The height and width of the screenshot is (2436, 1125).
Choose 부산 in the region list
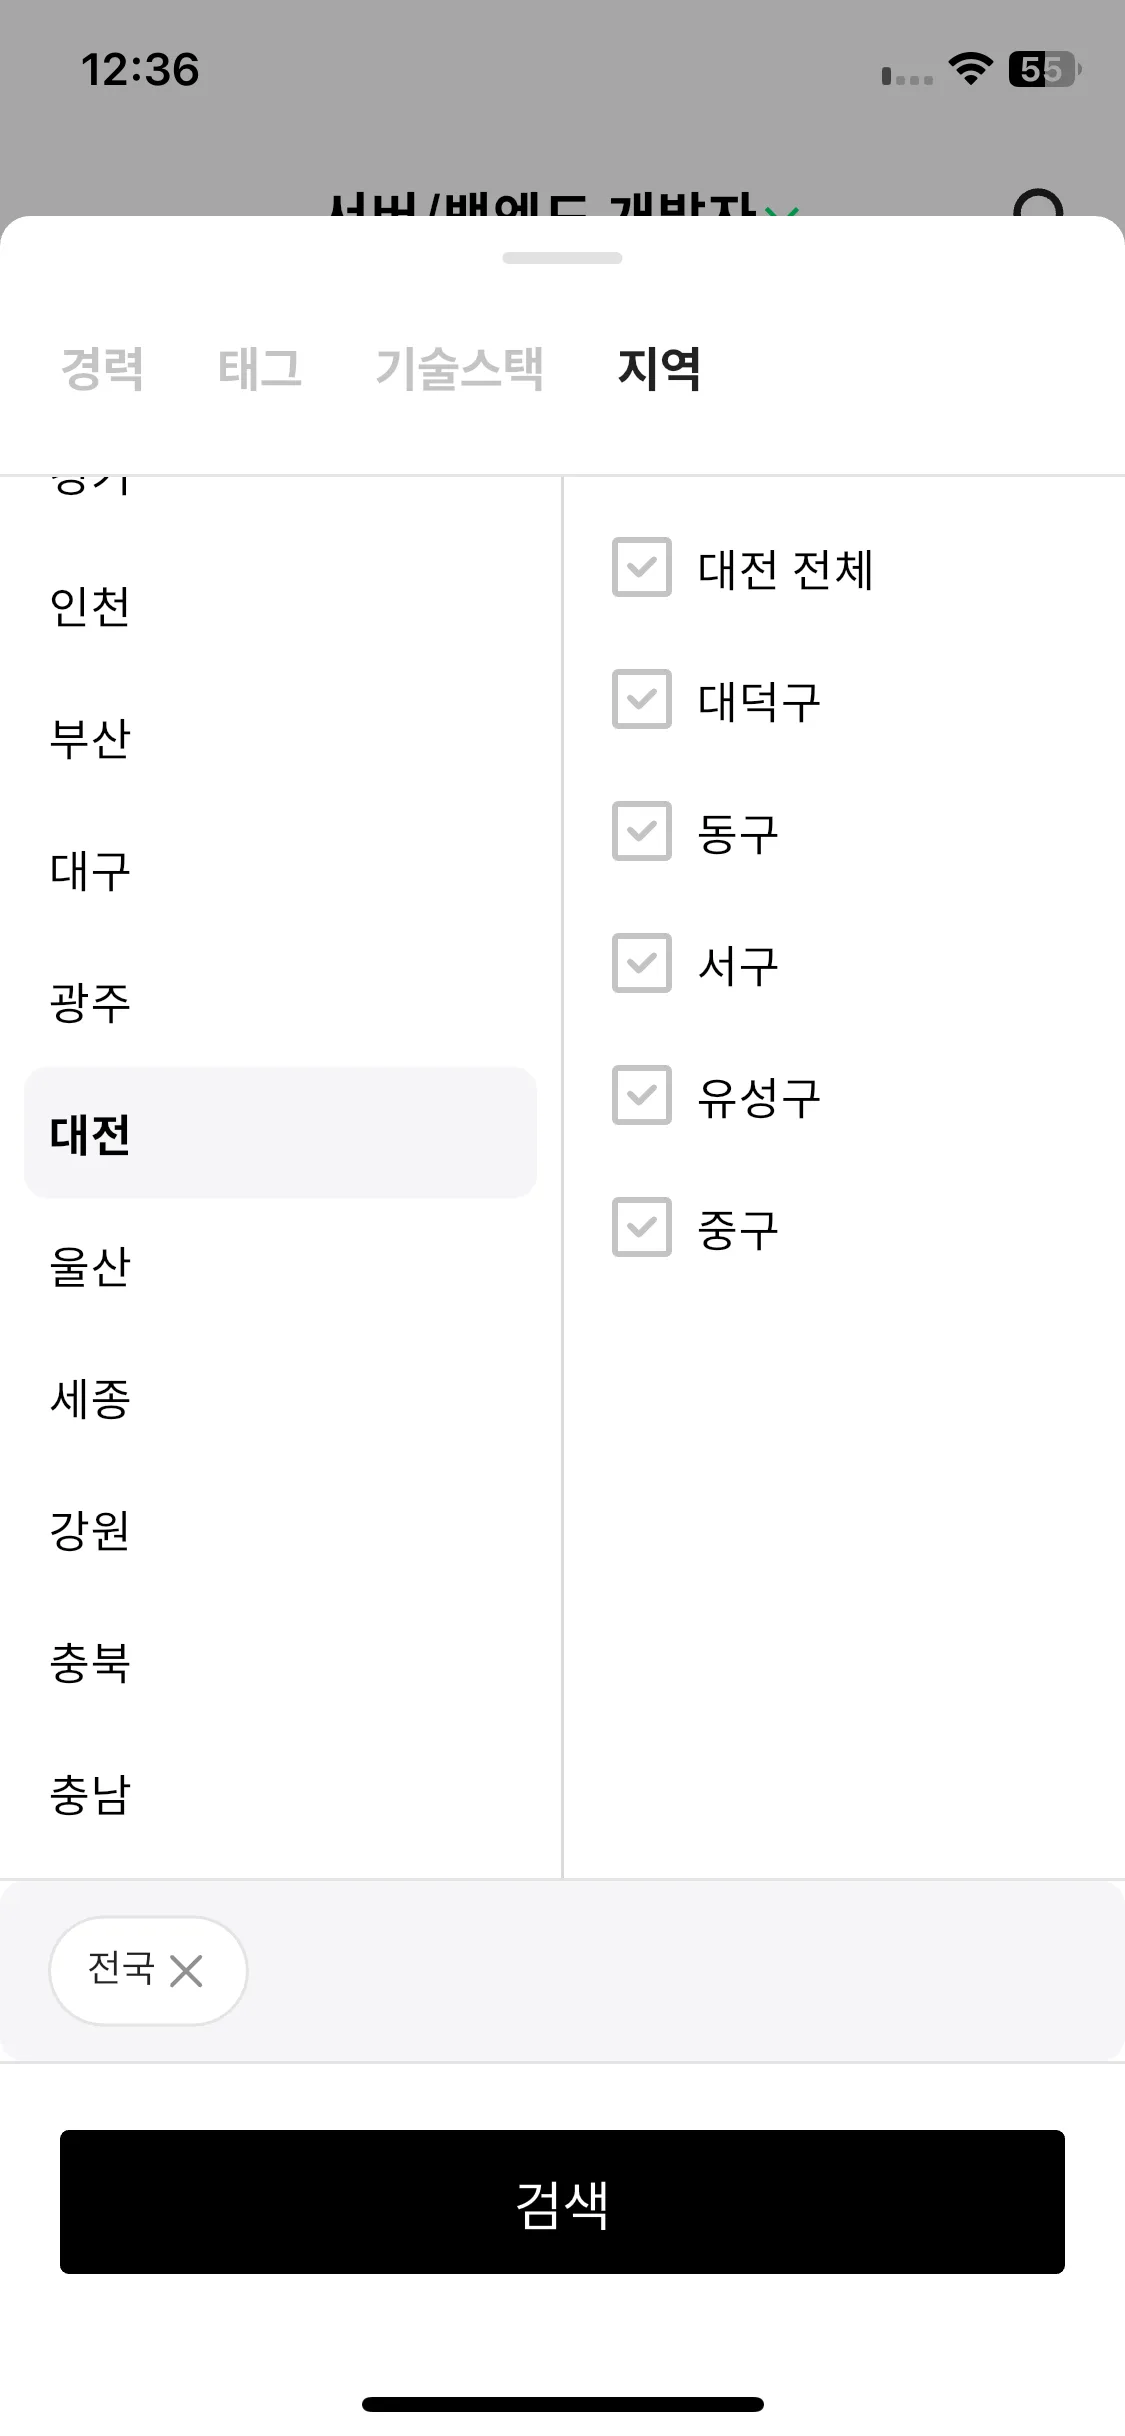click(280, 738)
